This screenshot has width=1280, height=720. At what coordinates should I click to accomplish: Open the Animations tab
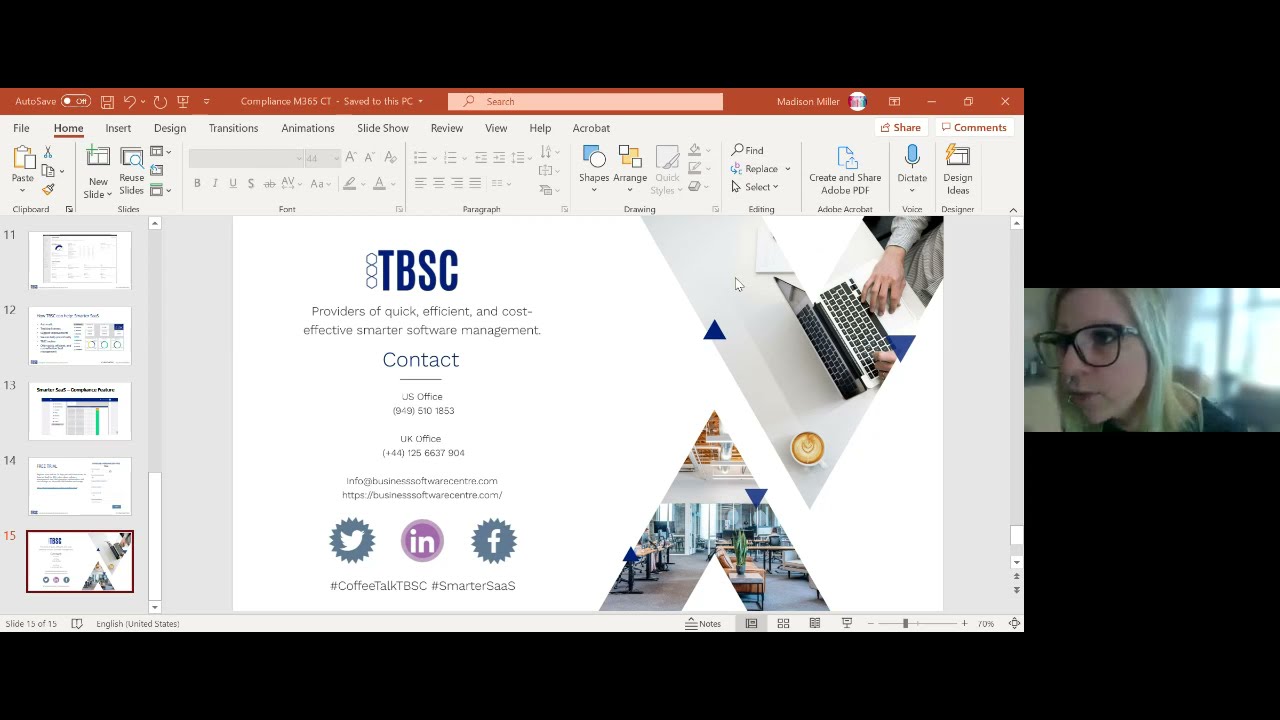308,128
